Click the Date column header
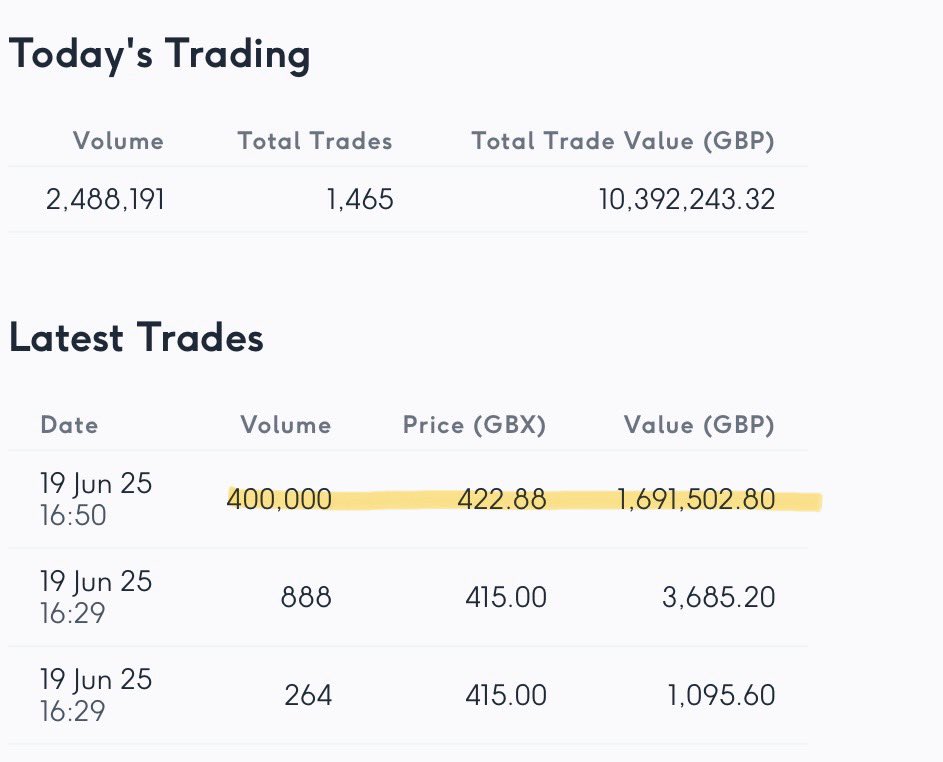943x762 pixels. click(x=69, y=425)
